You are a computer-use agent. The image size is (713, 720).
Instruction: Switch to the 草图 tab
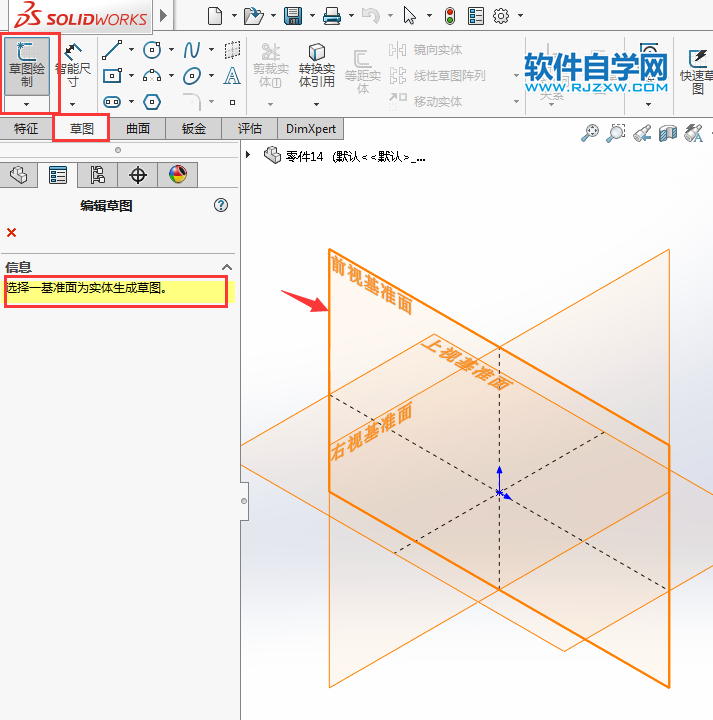click(x=82, y=129)
